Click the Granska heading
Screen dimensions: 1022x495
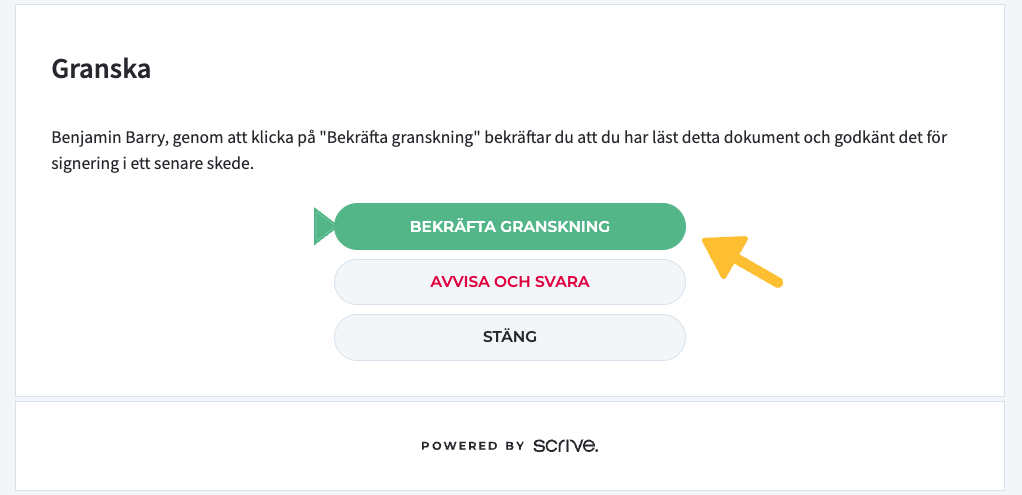click(101, 70)
